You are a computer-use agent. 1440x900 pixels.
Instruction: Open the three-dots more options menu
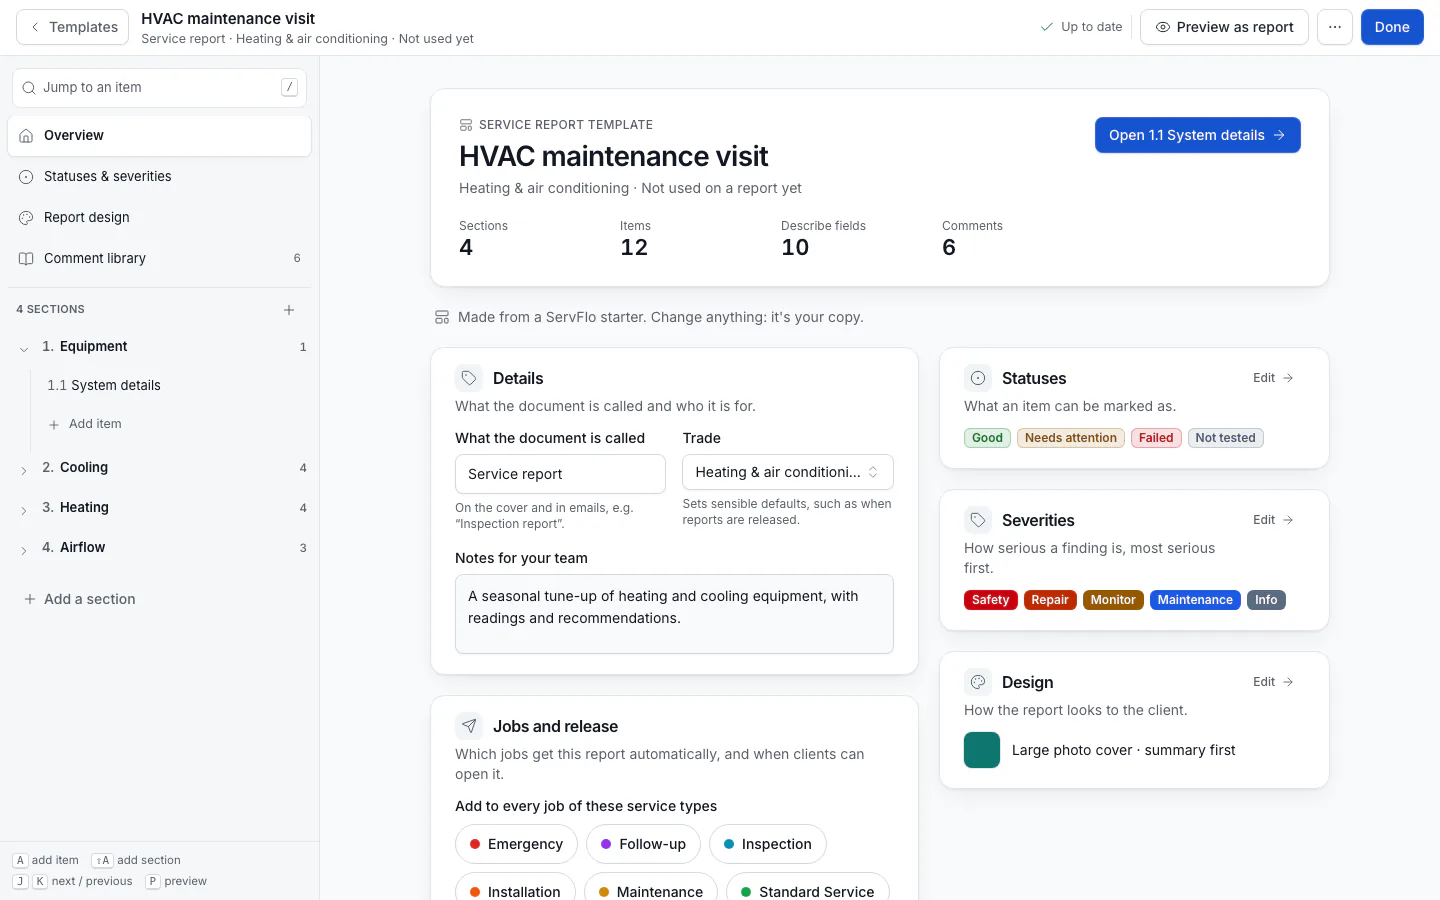1335,27
